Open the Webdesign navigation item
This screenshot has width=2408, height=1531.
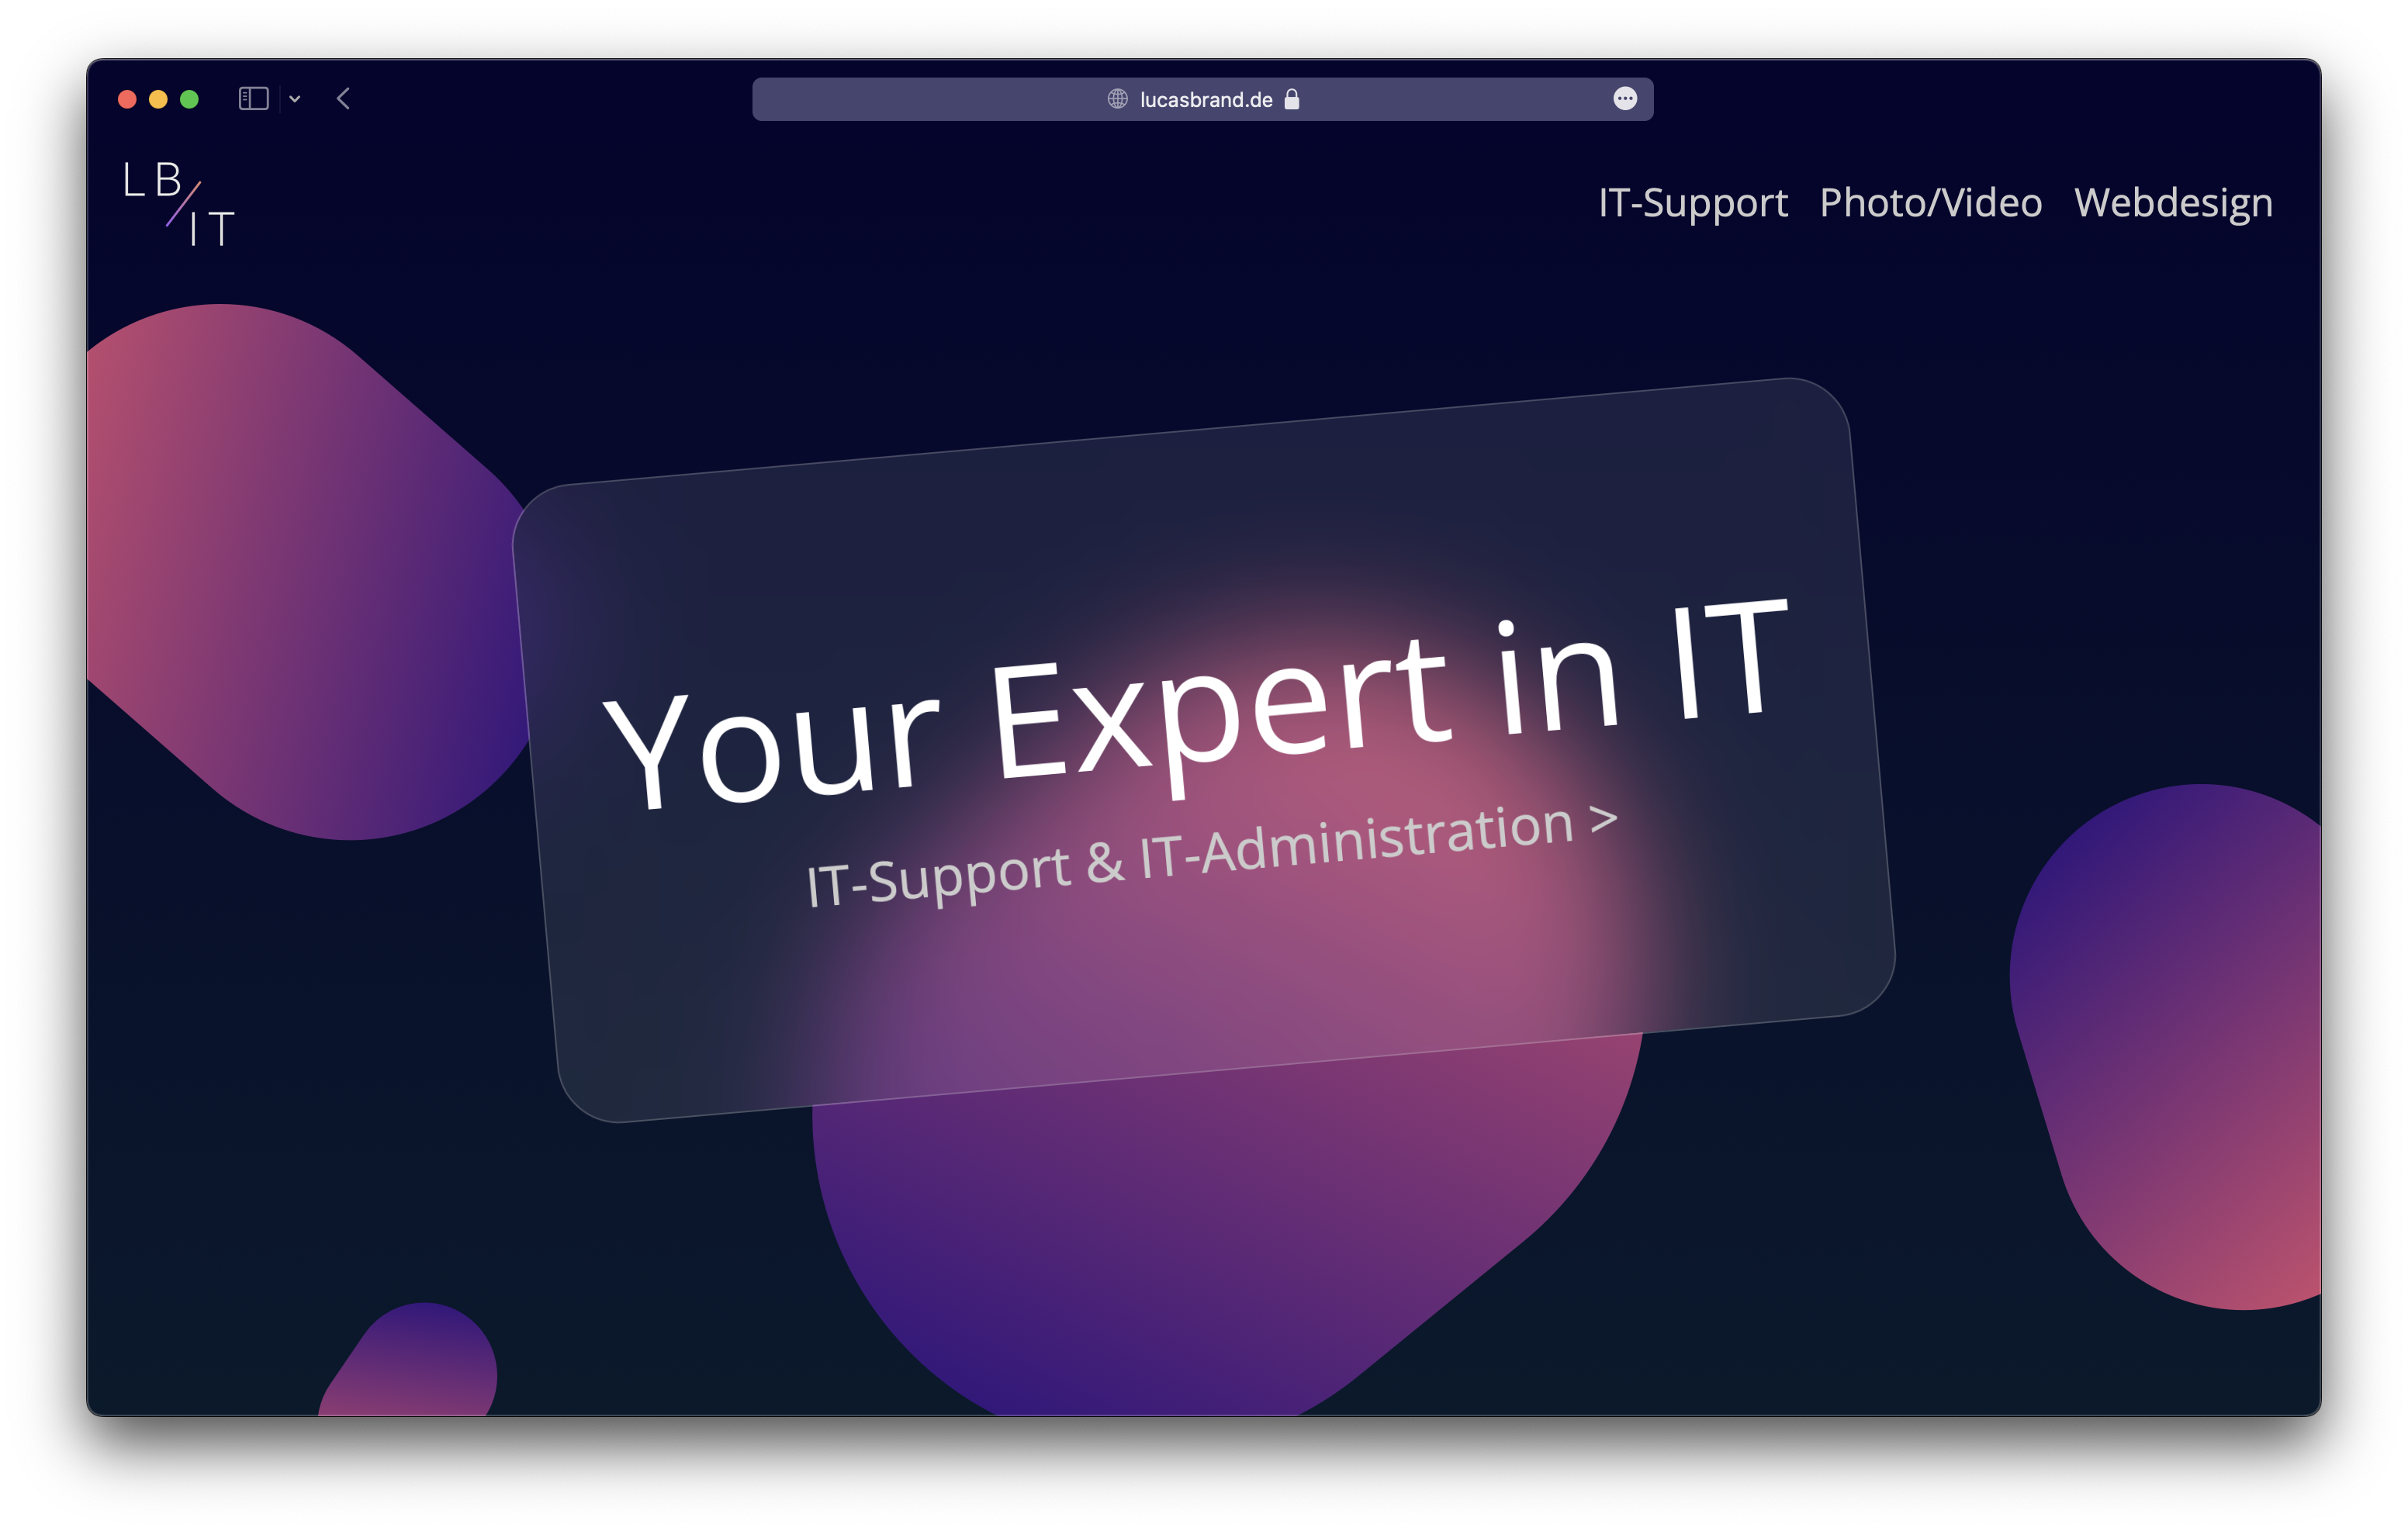2173,203
